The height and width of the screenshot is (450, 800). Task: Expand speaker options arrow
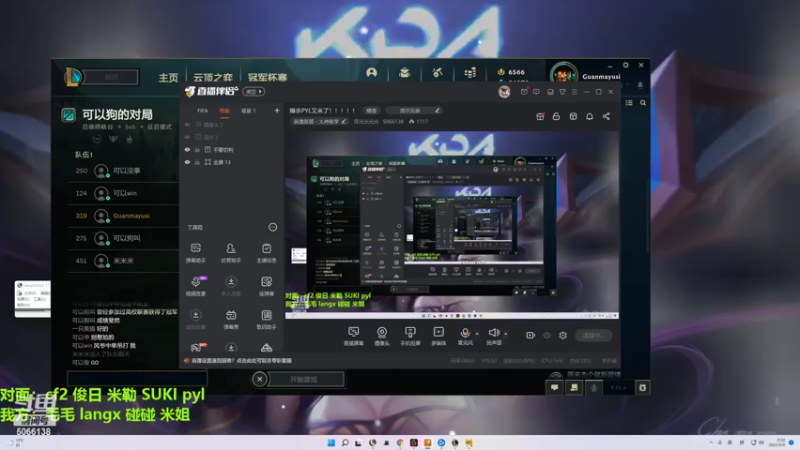506,334
